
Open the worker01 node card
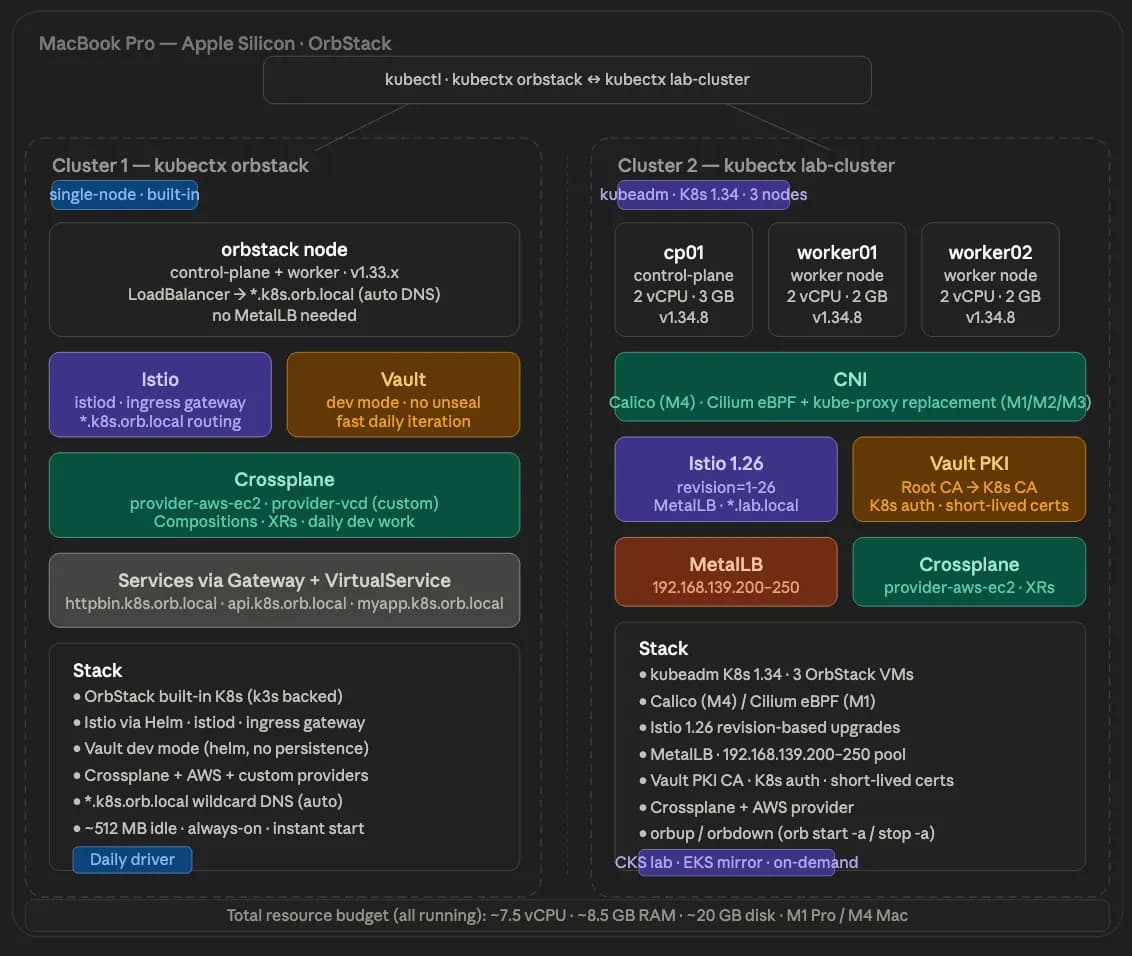click(837, 279)
